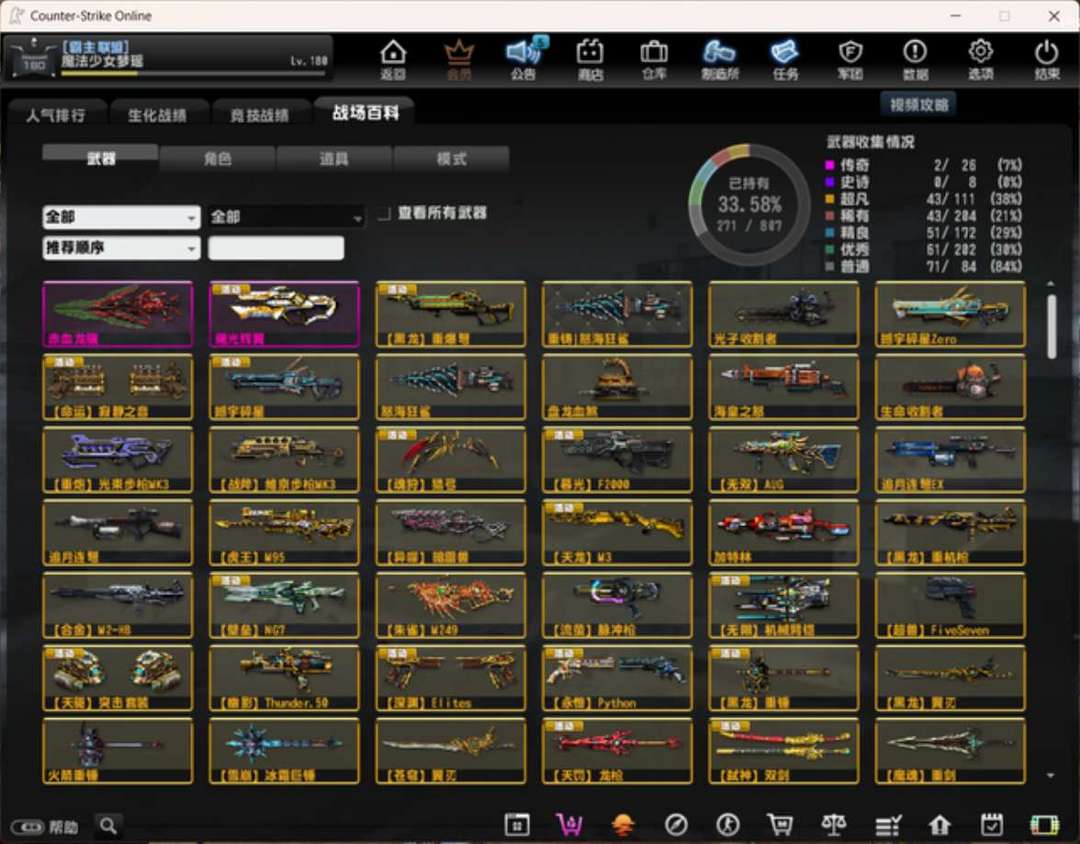This screenshot has height=844, width=1080.
Task: Open the 军团 clan shield icon
Action: tap(850, 58)
